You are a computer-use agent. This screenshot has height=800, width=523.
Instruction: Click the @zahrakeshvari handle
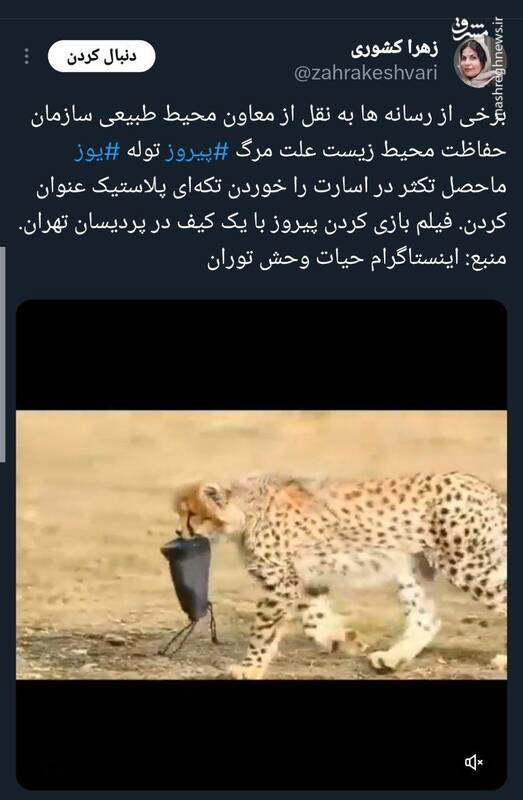click(365, 73)
